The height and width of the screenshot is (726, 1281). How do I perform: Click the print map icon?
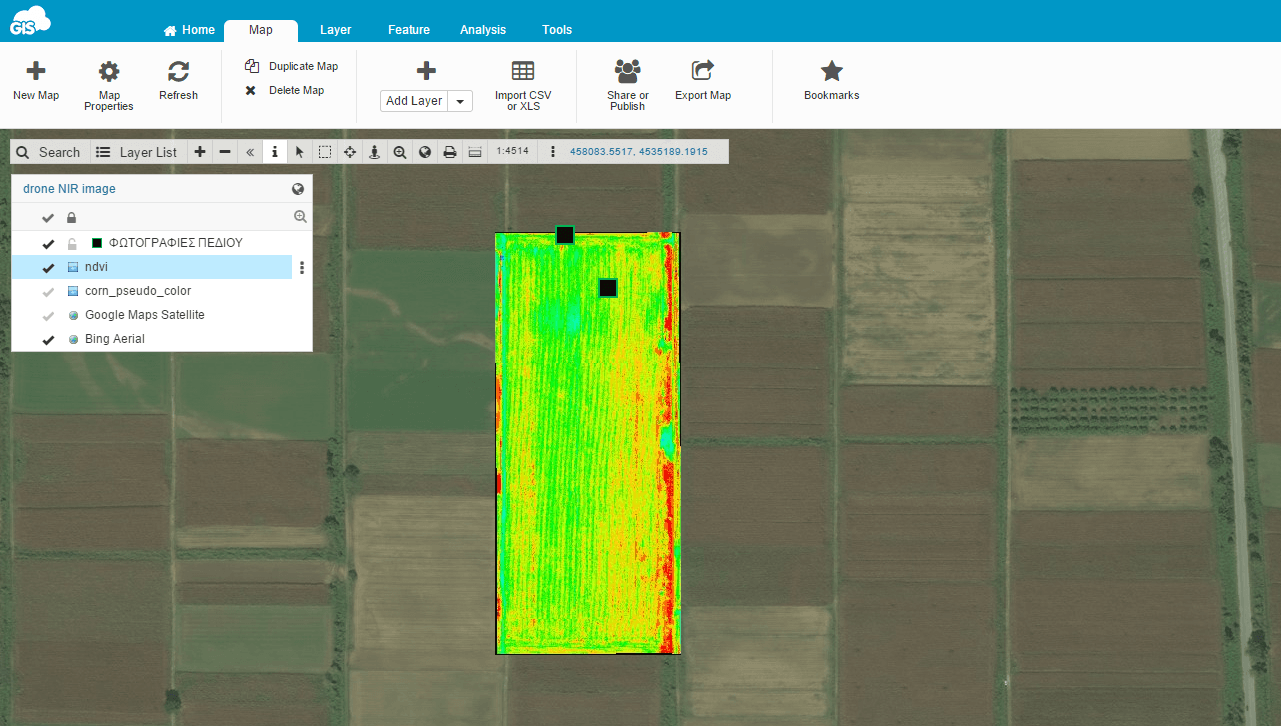tap(450, 152)
